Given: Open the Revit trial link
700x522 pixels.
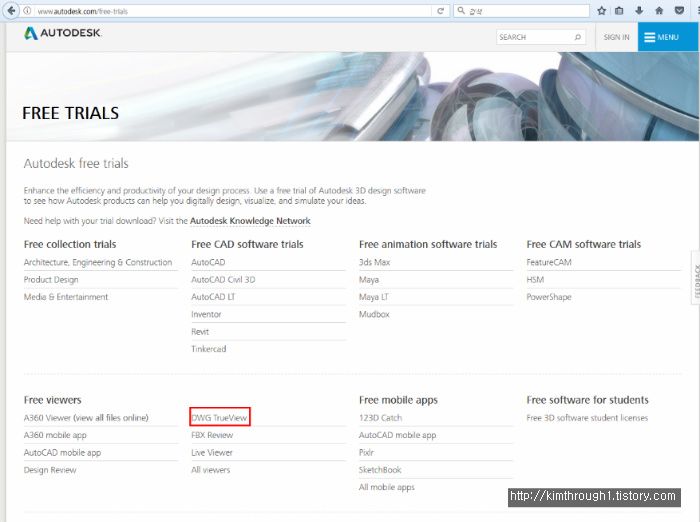Looking at the screenshot, I should 200,332.
